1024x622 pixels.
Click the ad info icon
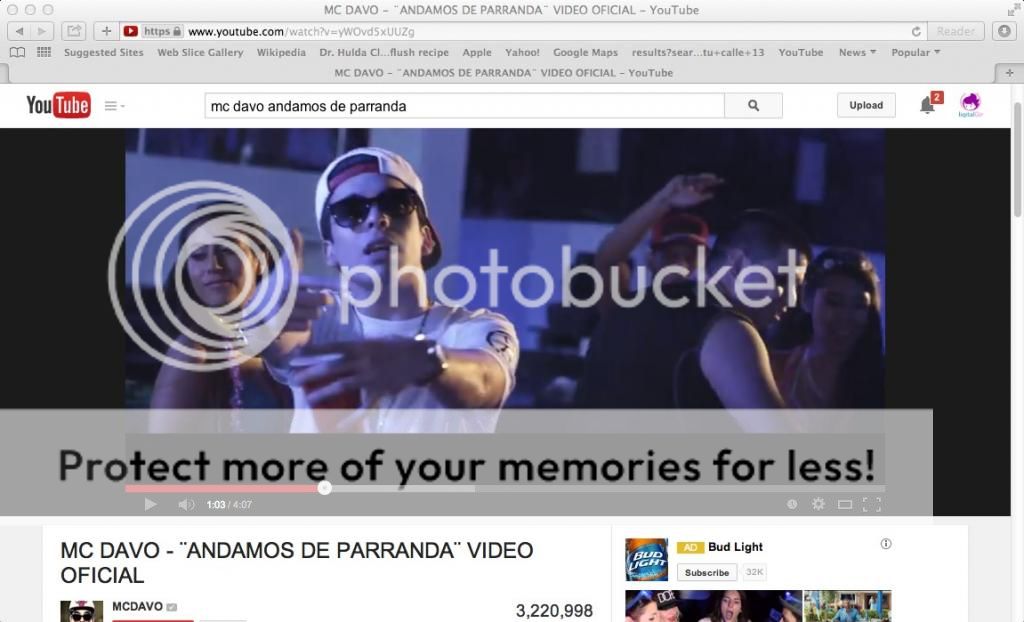886,544
